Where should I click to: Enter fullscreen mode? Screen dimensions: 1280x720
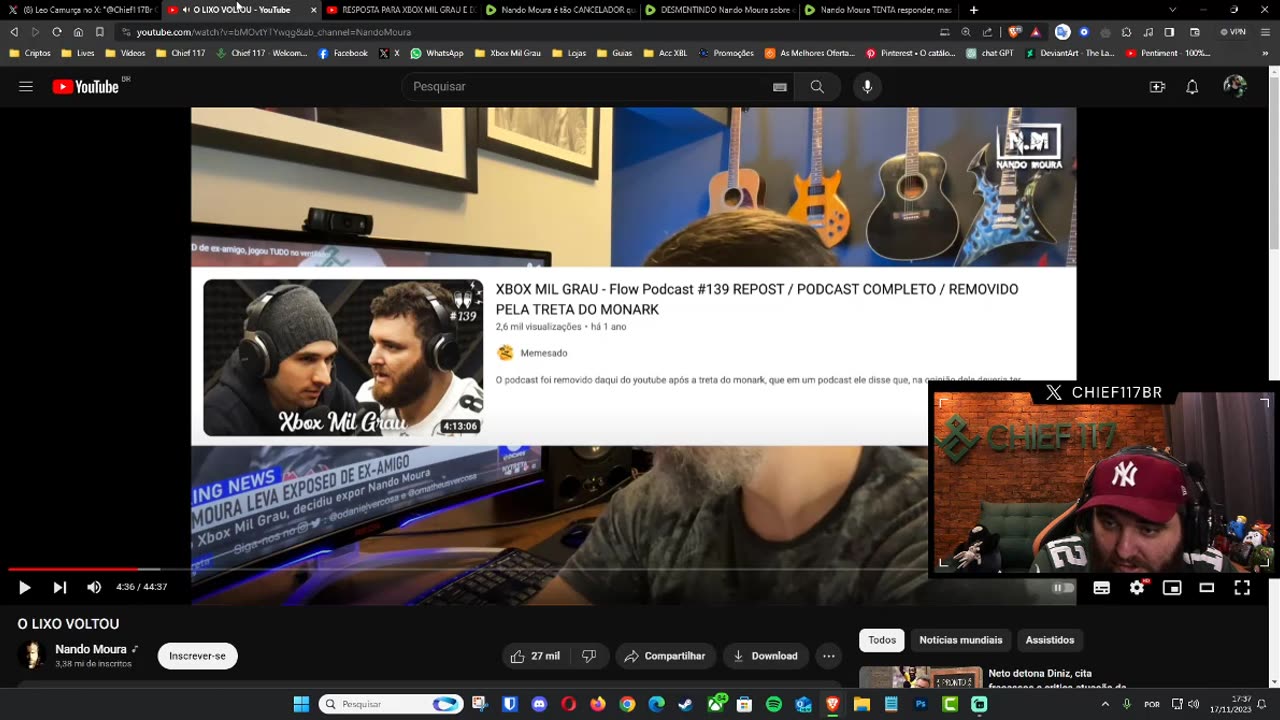click(1242, 588)
